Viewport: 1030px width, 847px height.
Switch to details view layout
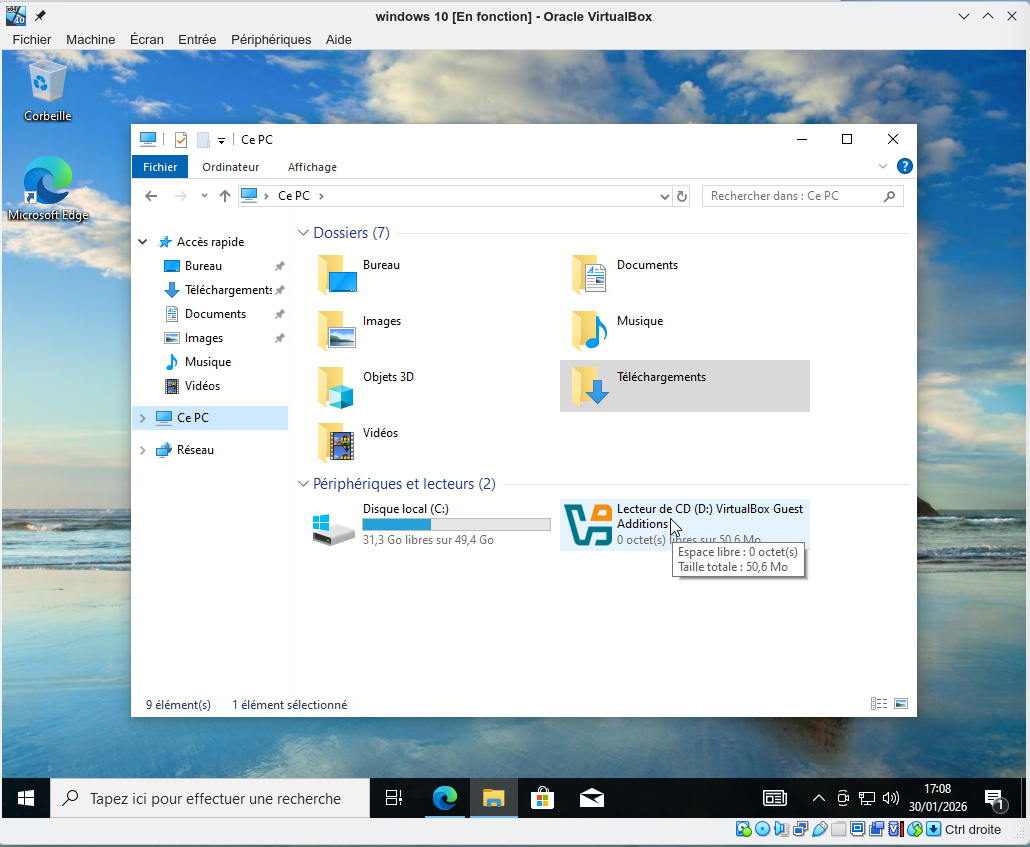point(879,704)
